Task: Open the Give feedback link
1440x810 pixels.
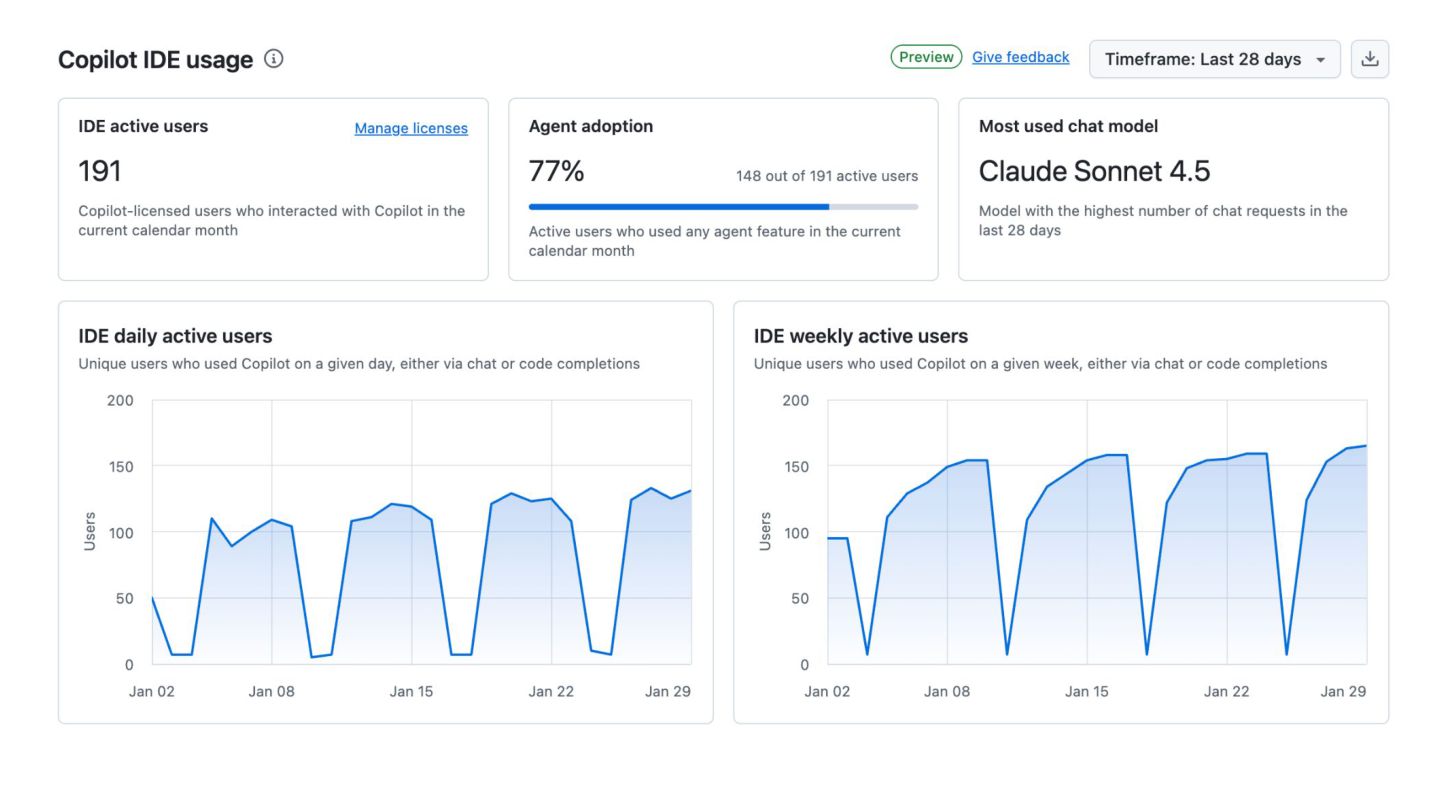Action: (1020, 57)
